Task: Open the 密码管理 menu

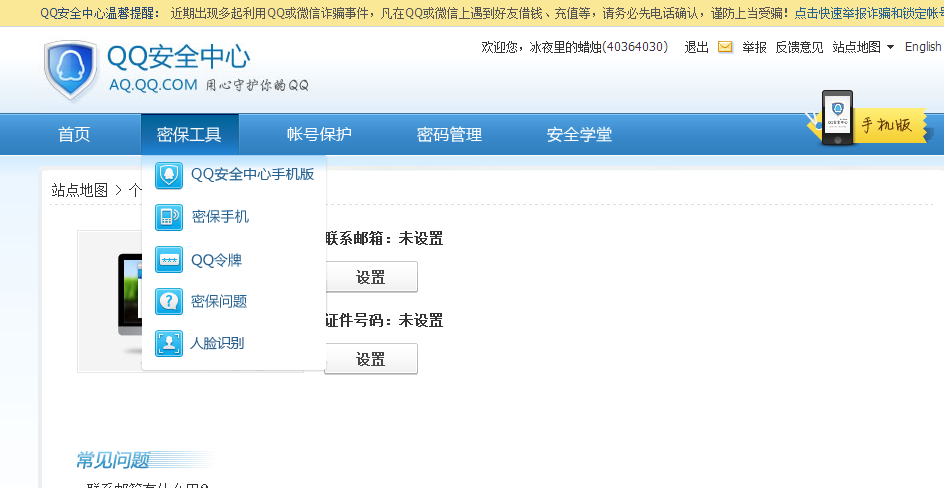Action: [449, 134]
